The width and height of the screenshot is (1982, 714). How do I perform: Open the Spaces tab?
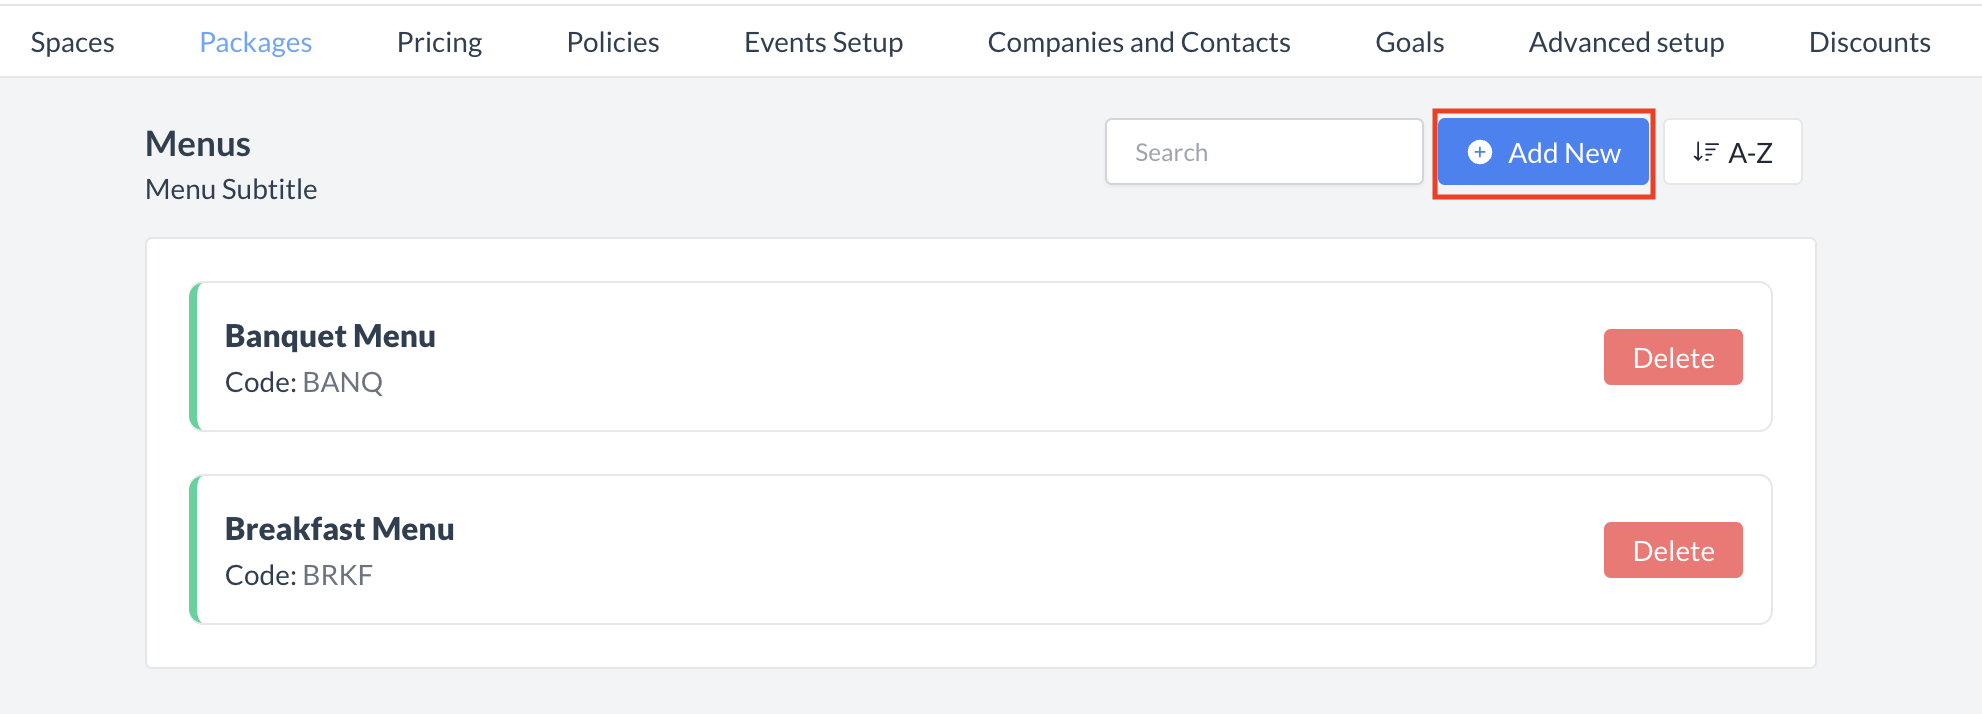pos(72,42)
